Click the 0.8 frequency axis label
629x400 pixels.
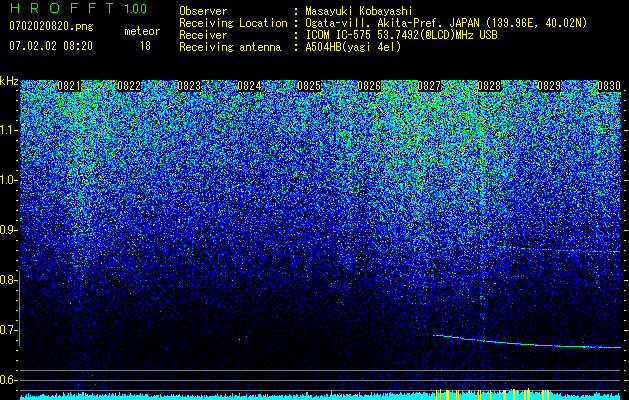click(x=8, y=280)
